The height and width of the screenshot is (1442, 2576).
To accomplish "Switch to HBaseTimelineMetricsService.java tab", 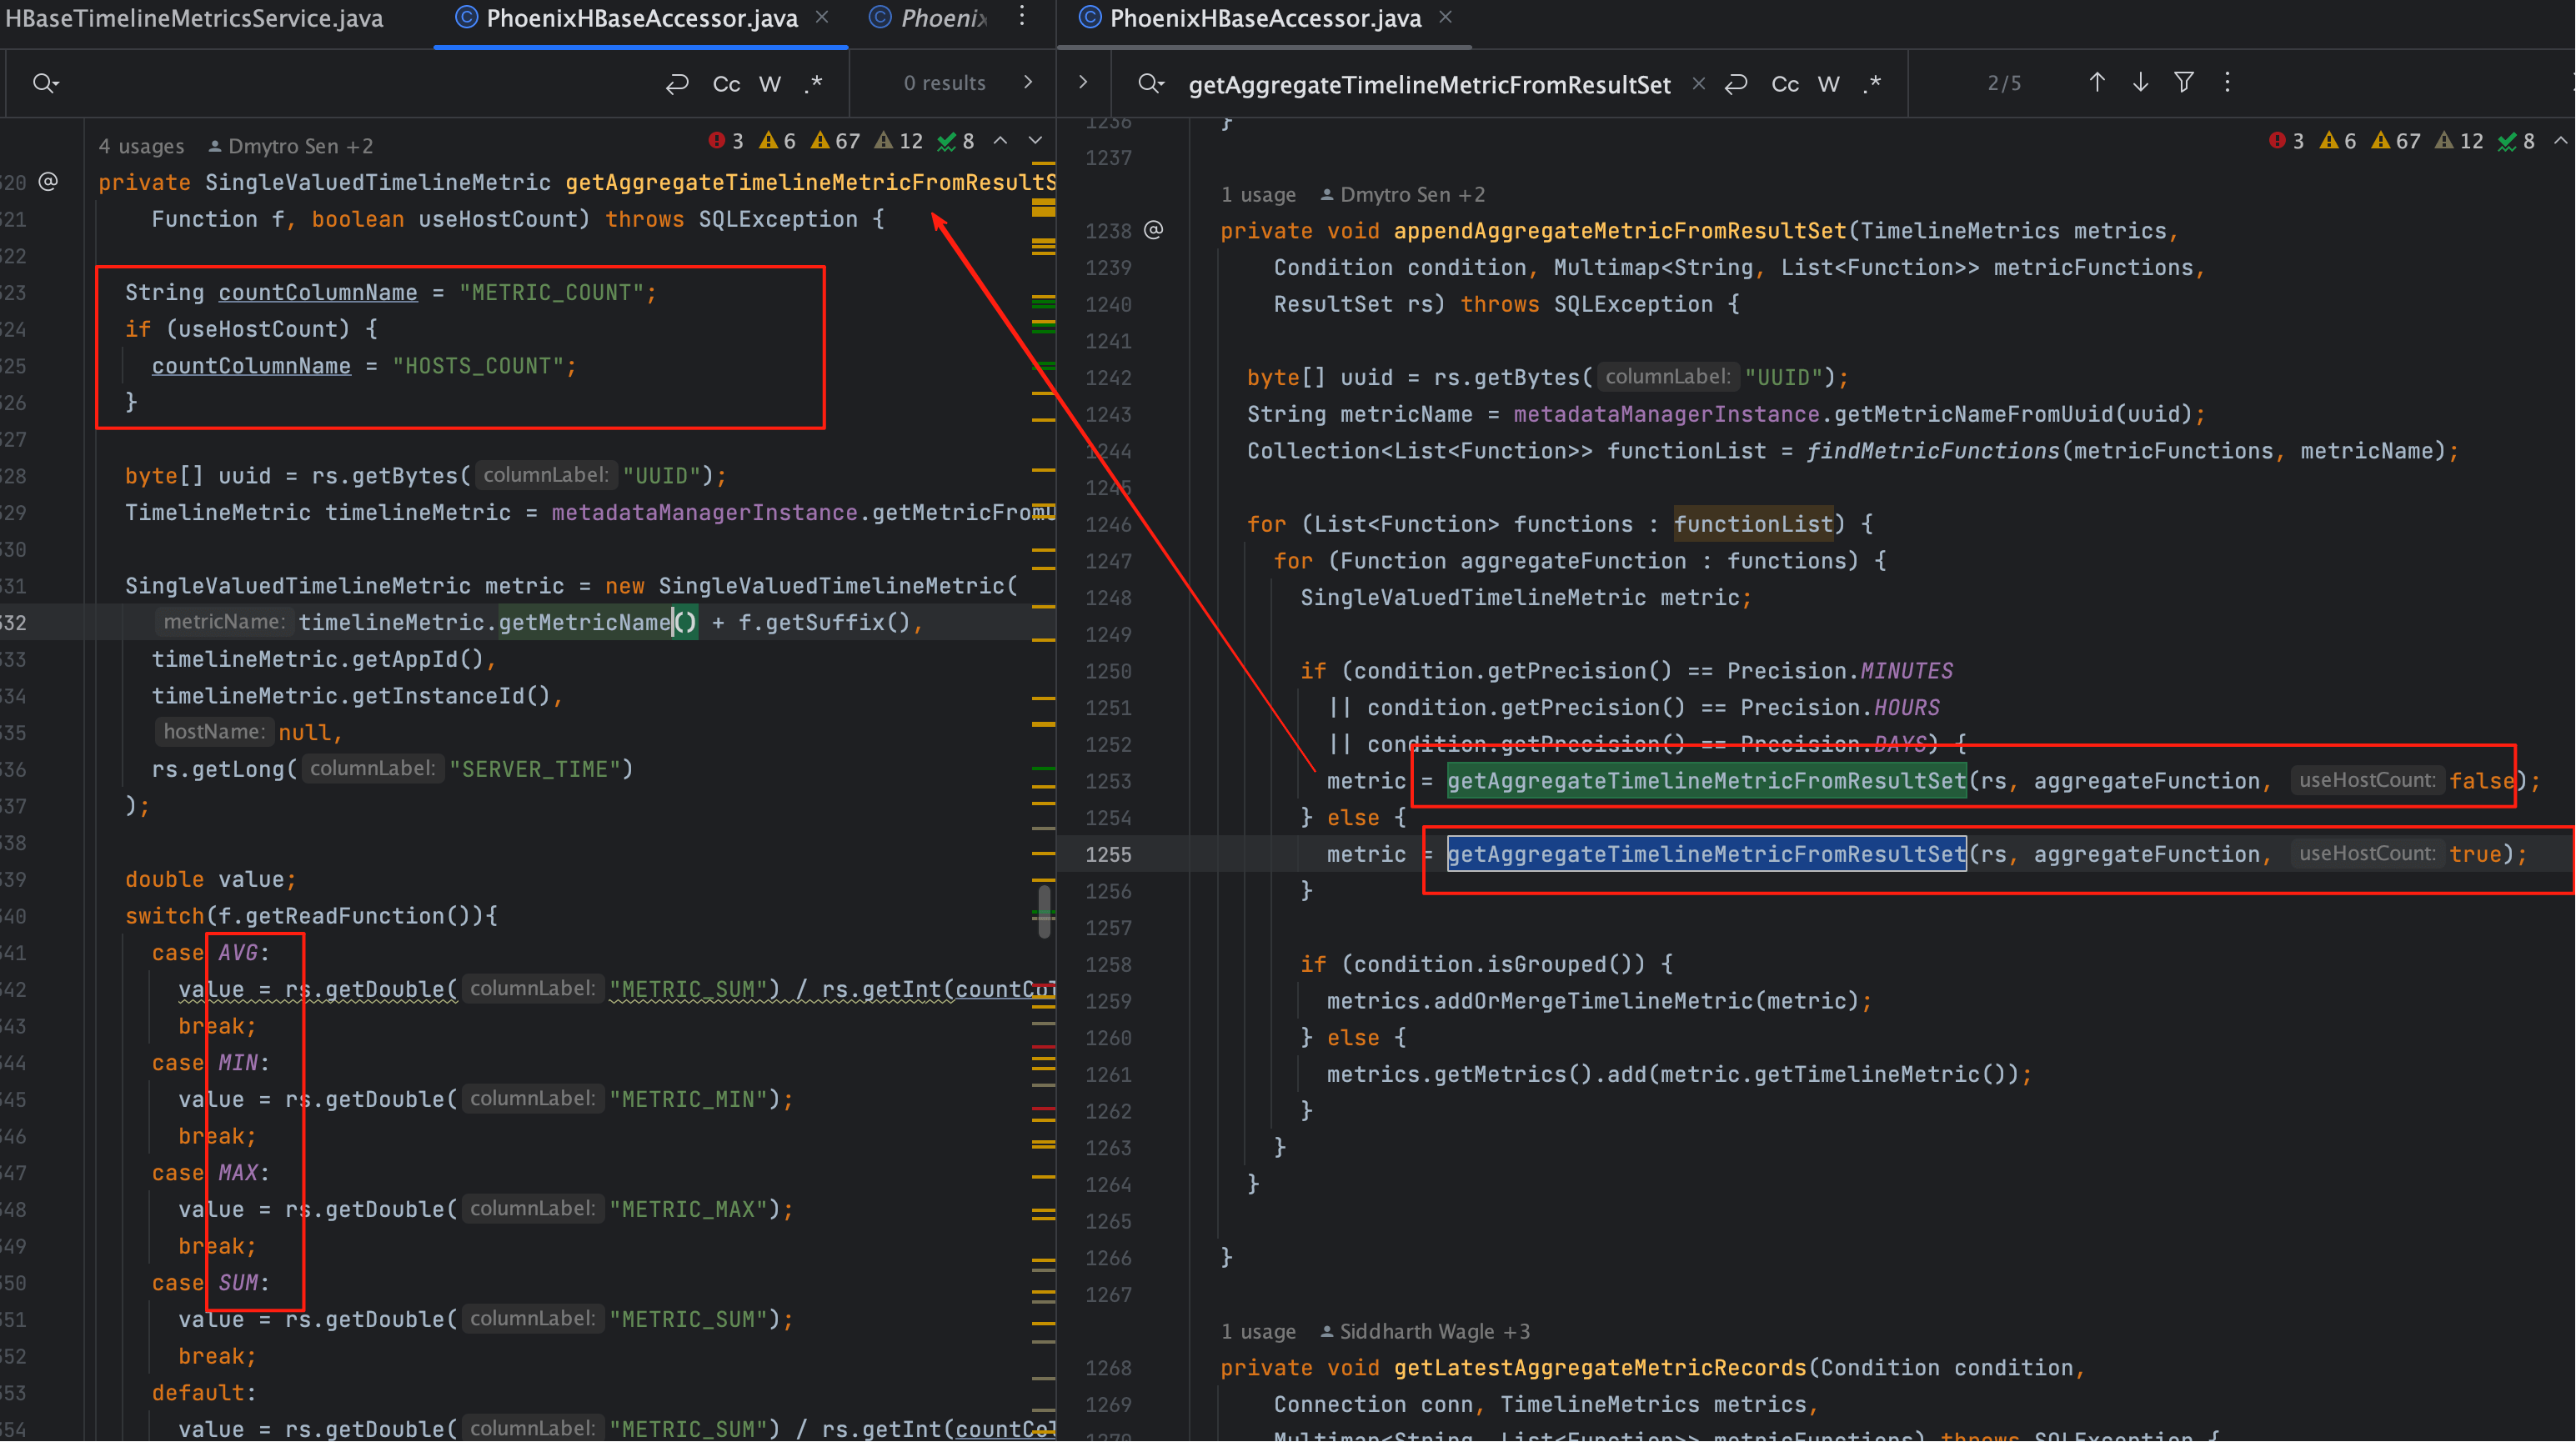I will click(194, 18).
